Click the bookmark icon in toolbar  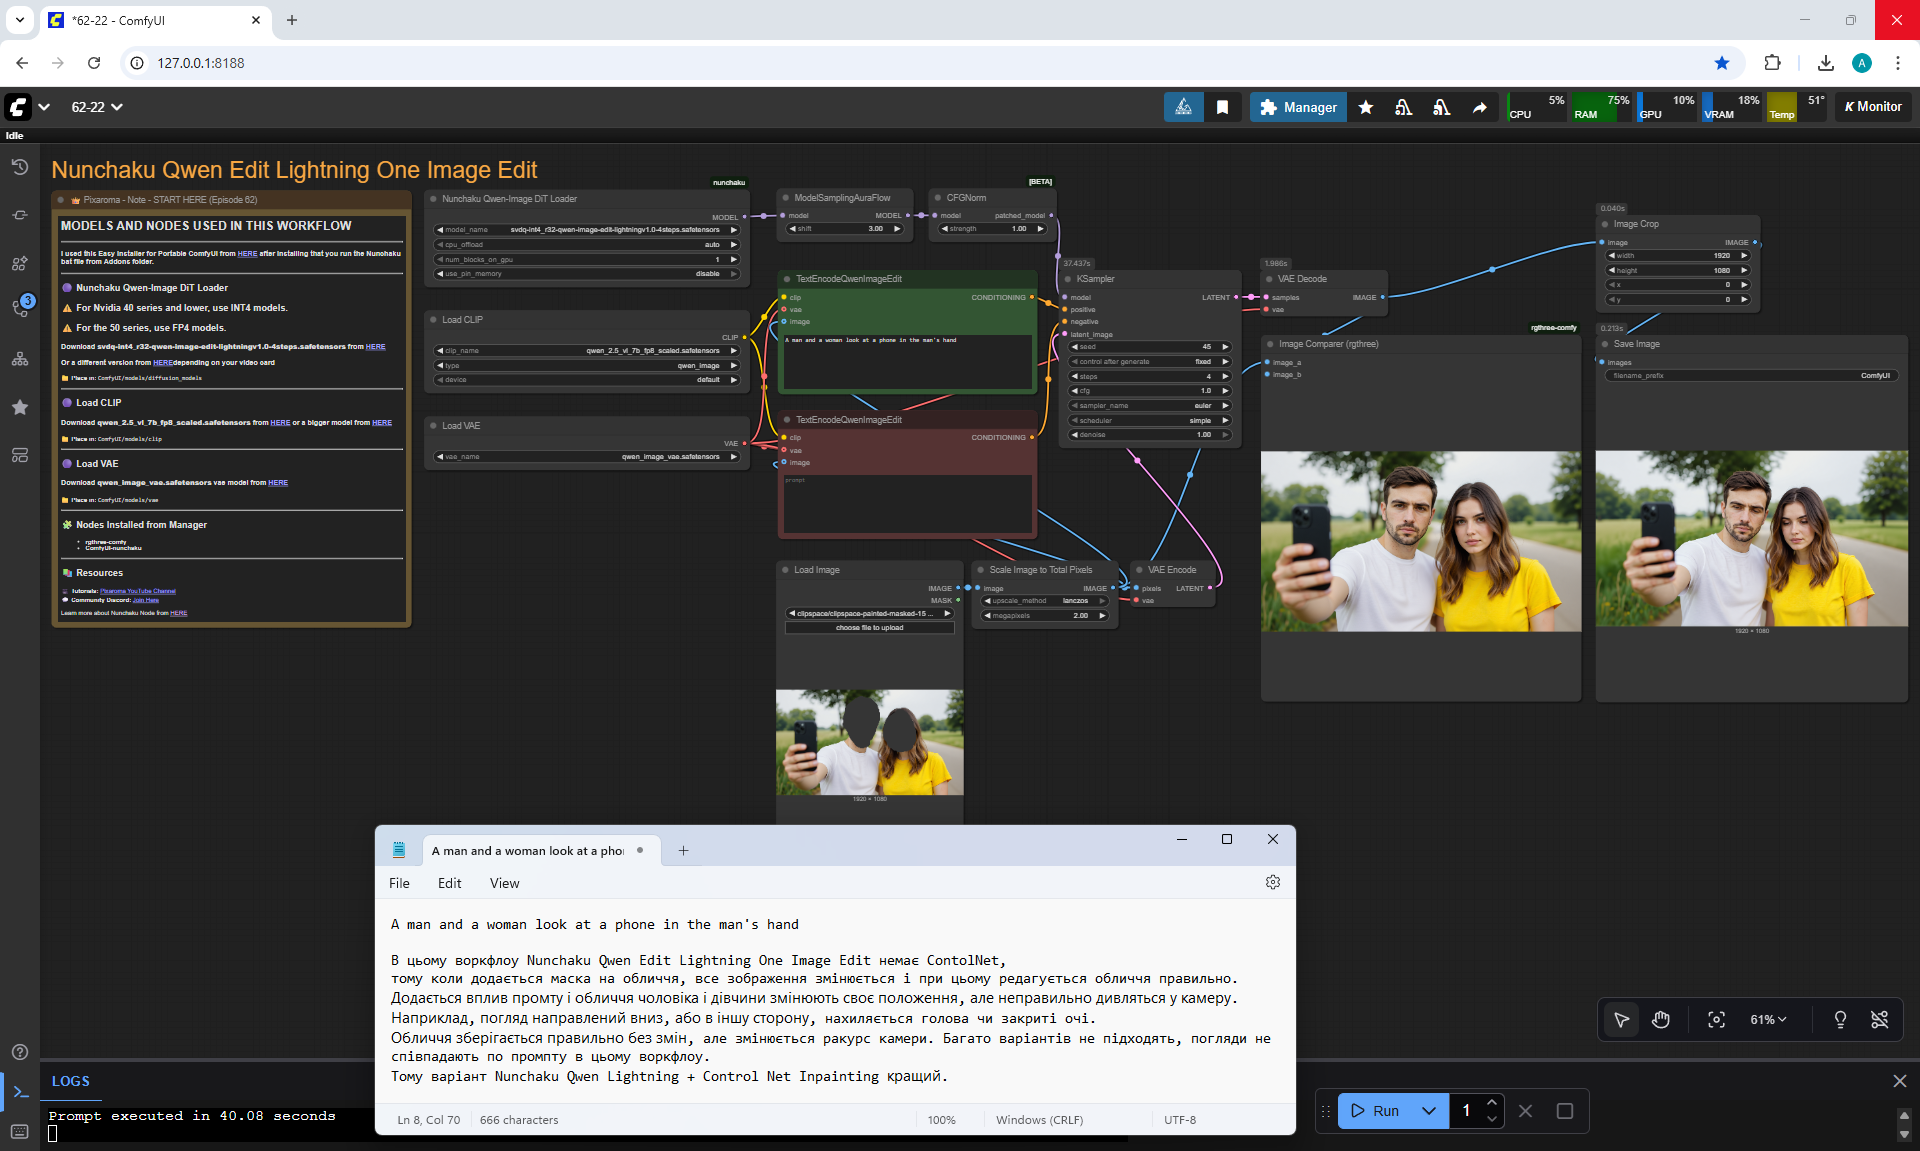(1222, 107)
